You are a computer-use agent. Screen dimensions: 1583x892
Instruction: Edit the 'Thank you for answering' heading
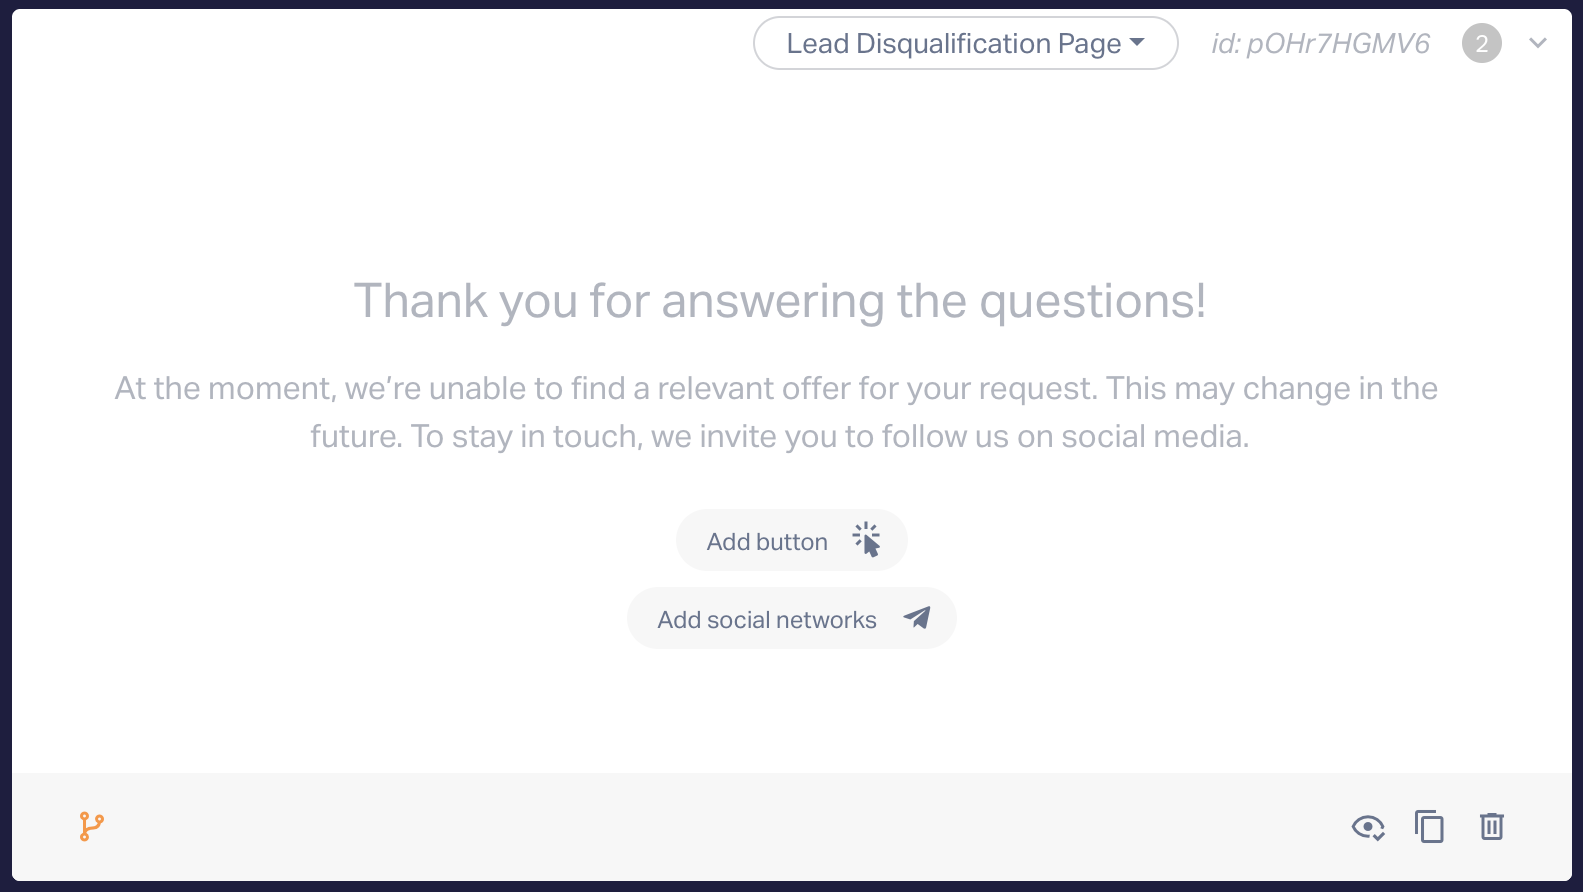779,301
